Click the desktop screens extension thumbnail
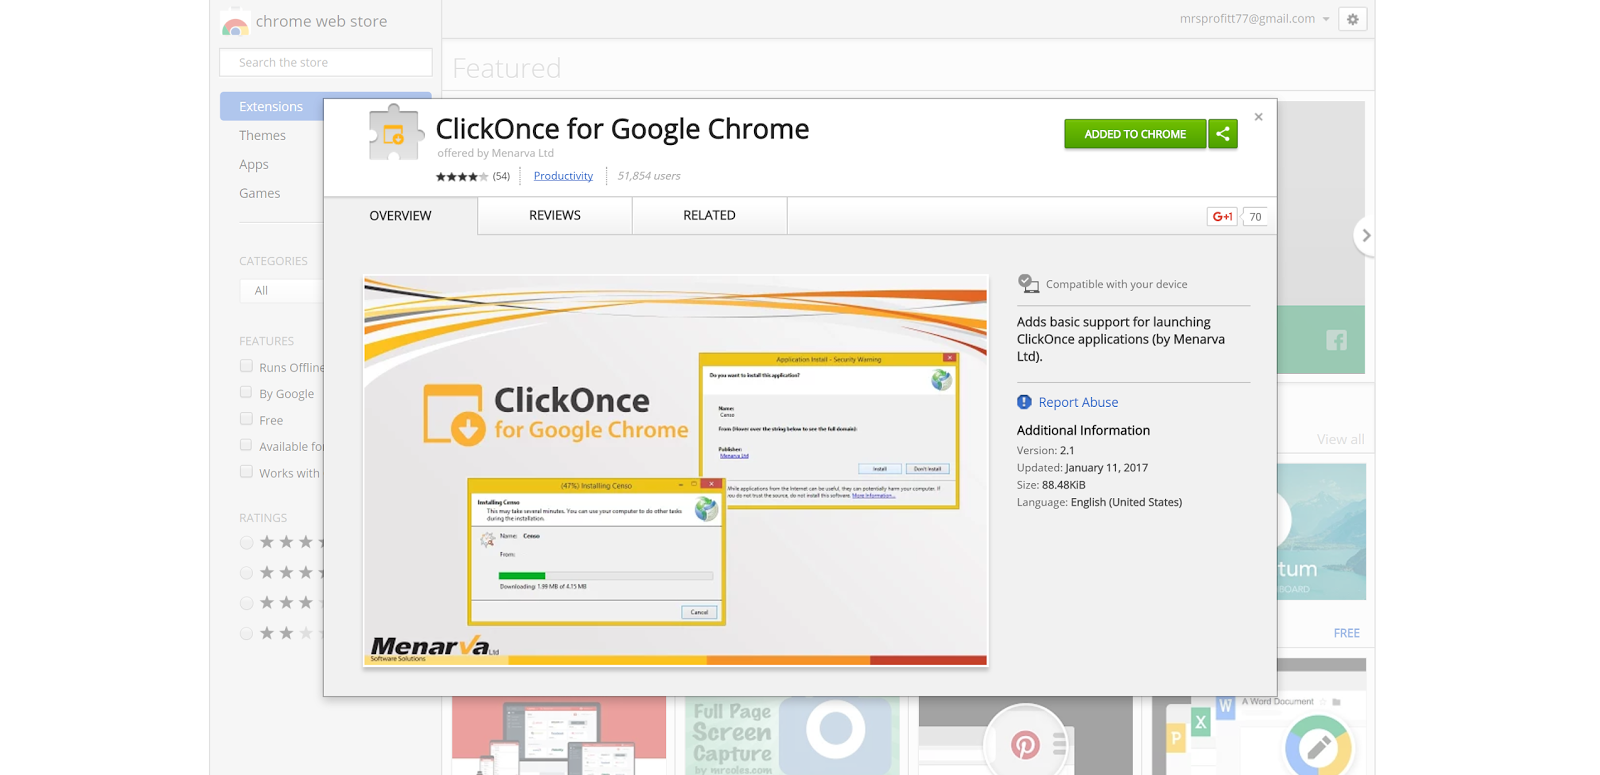Viewport: 1600px width, 775px height. (x=559, y=736)
